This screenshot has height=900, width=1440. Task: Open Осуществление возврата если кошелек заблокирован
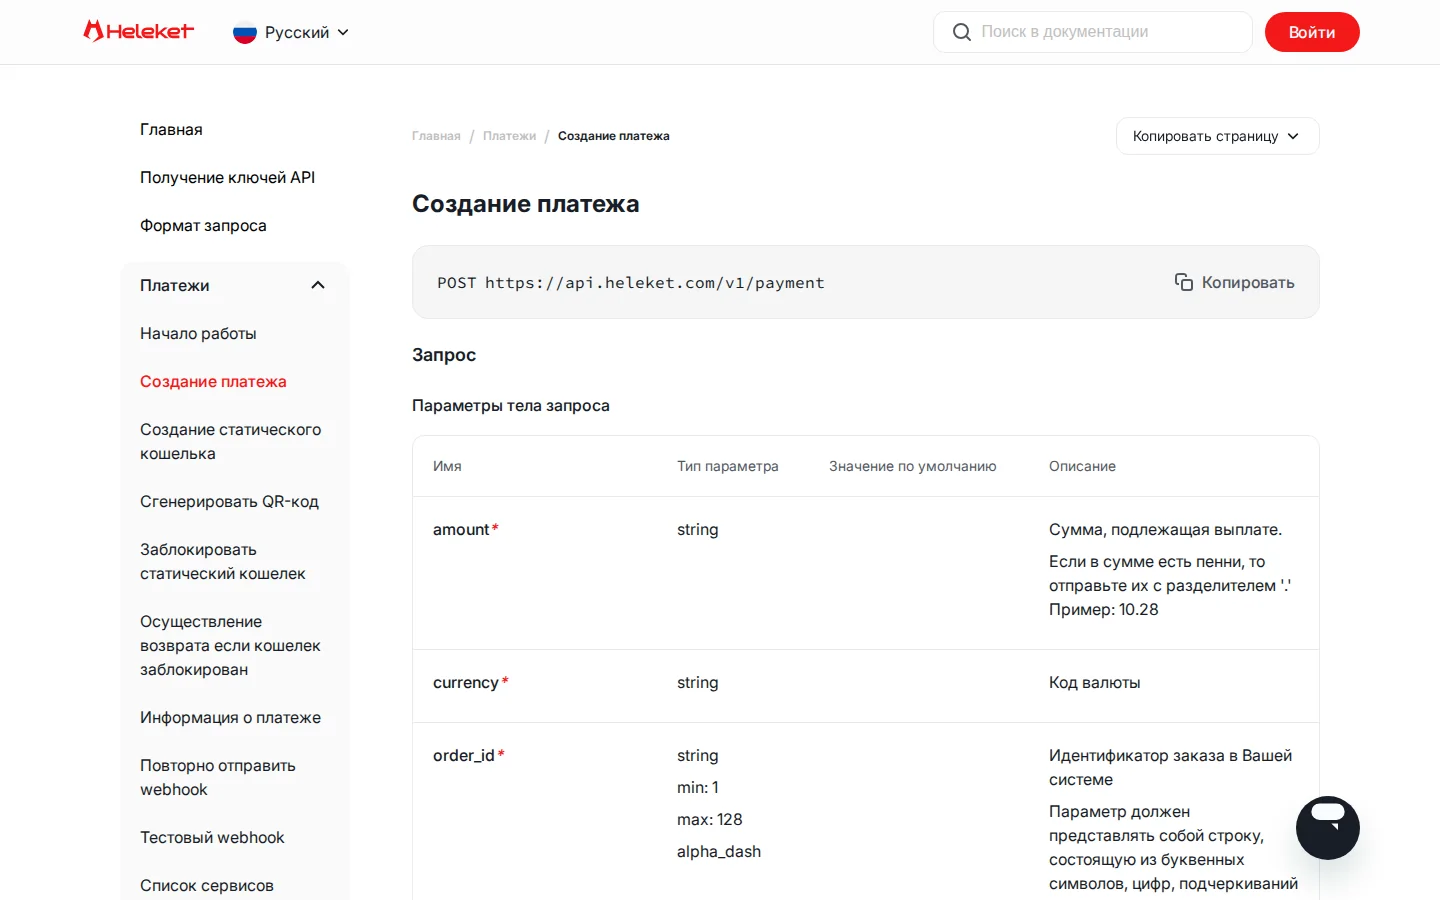pos(230,645)
